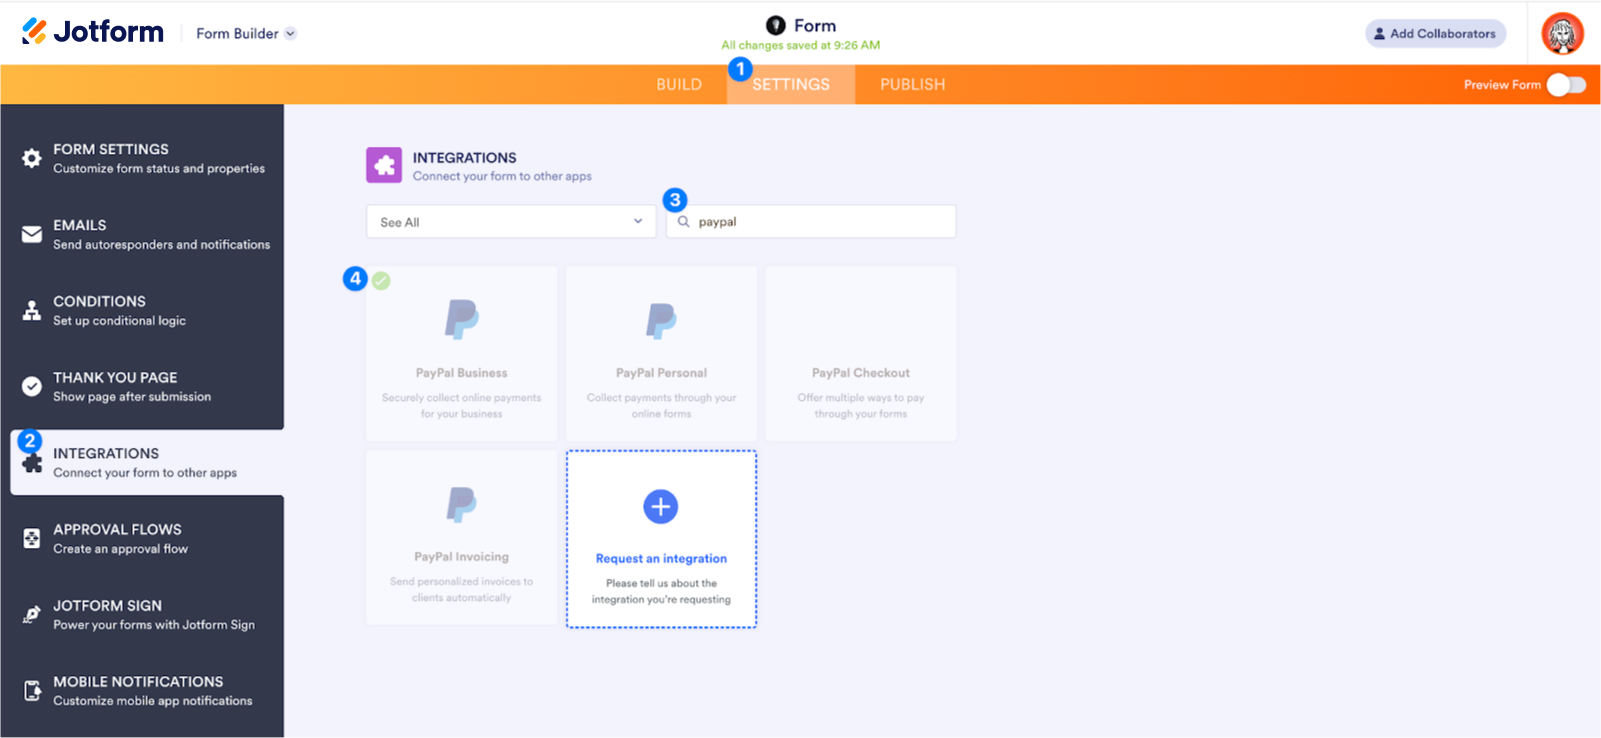Click the PayPal Invoicing card title
The height and width of the screenshot is (738, 1601).
[461, 557]
